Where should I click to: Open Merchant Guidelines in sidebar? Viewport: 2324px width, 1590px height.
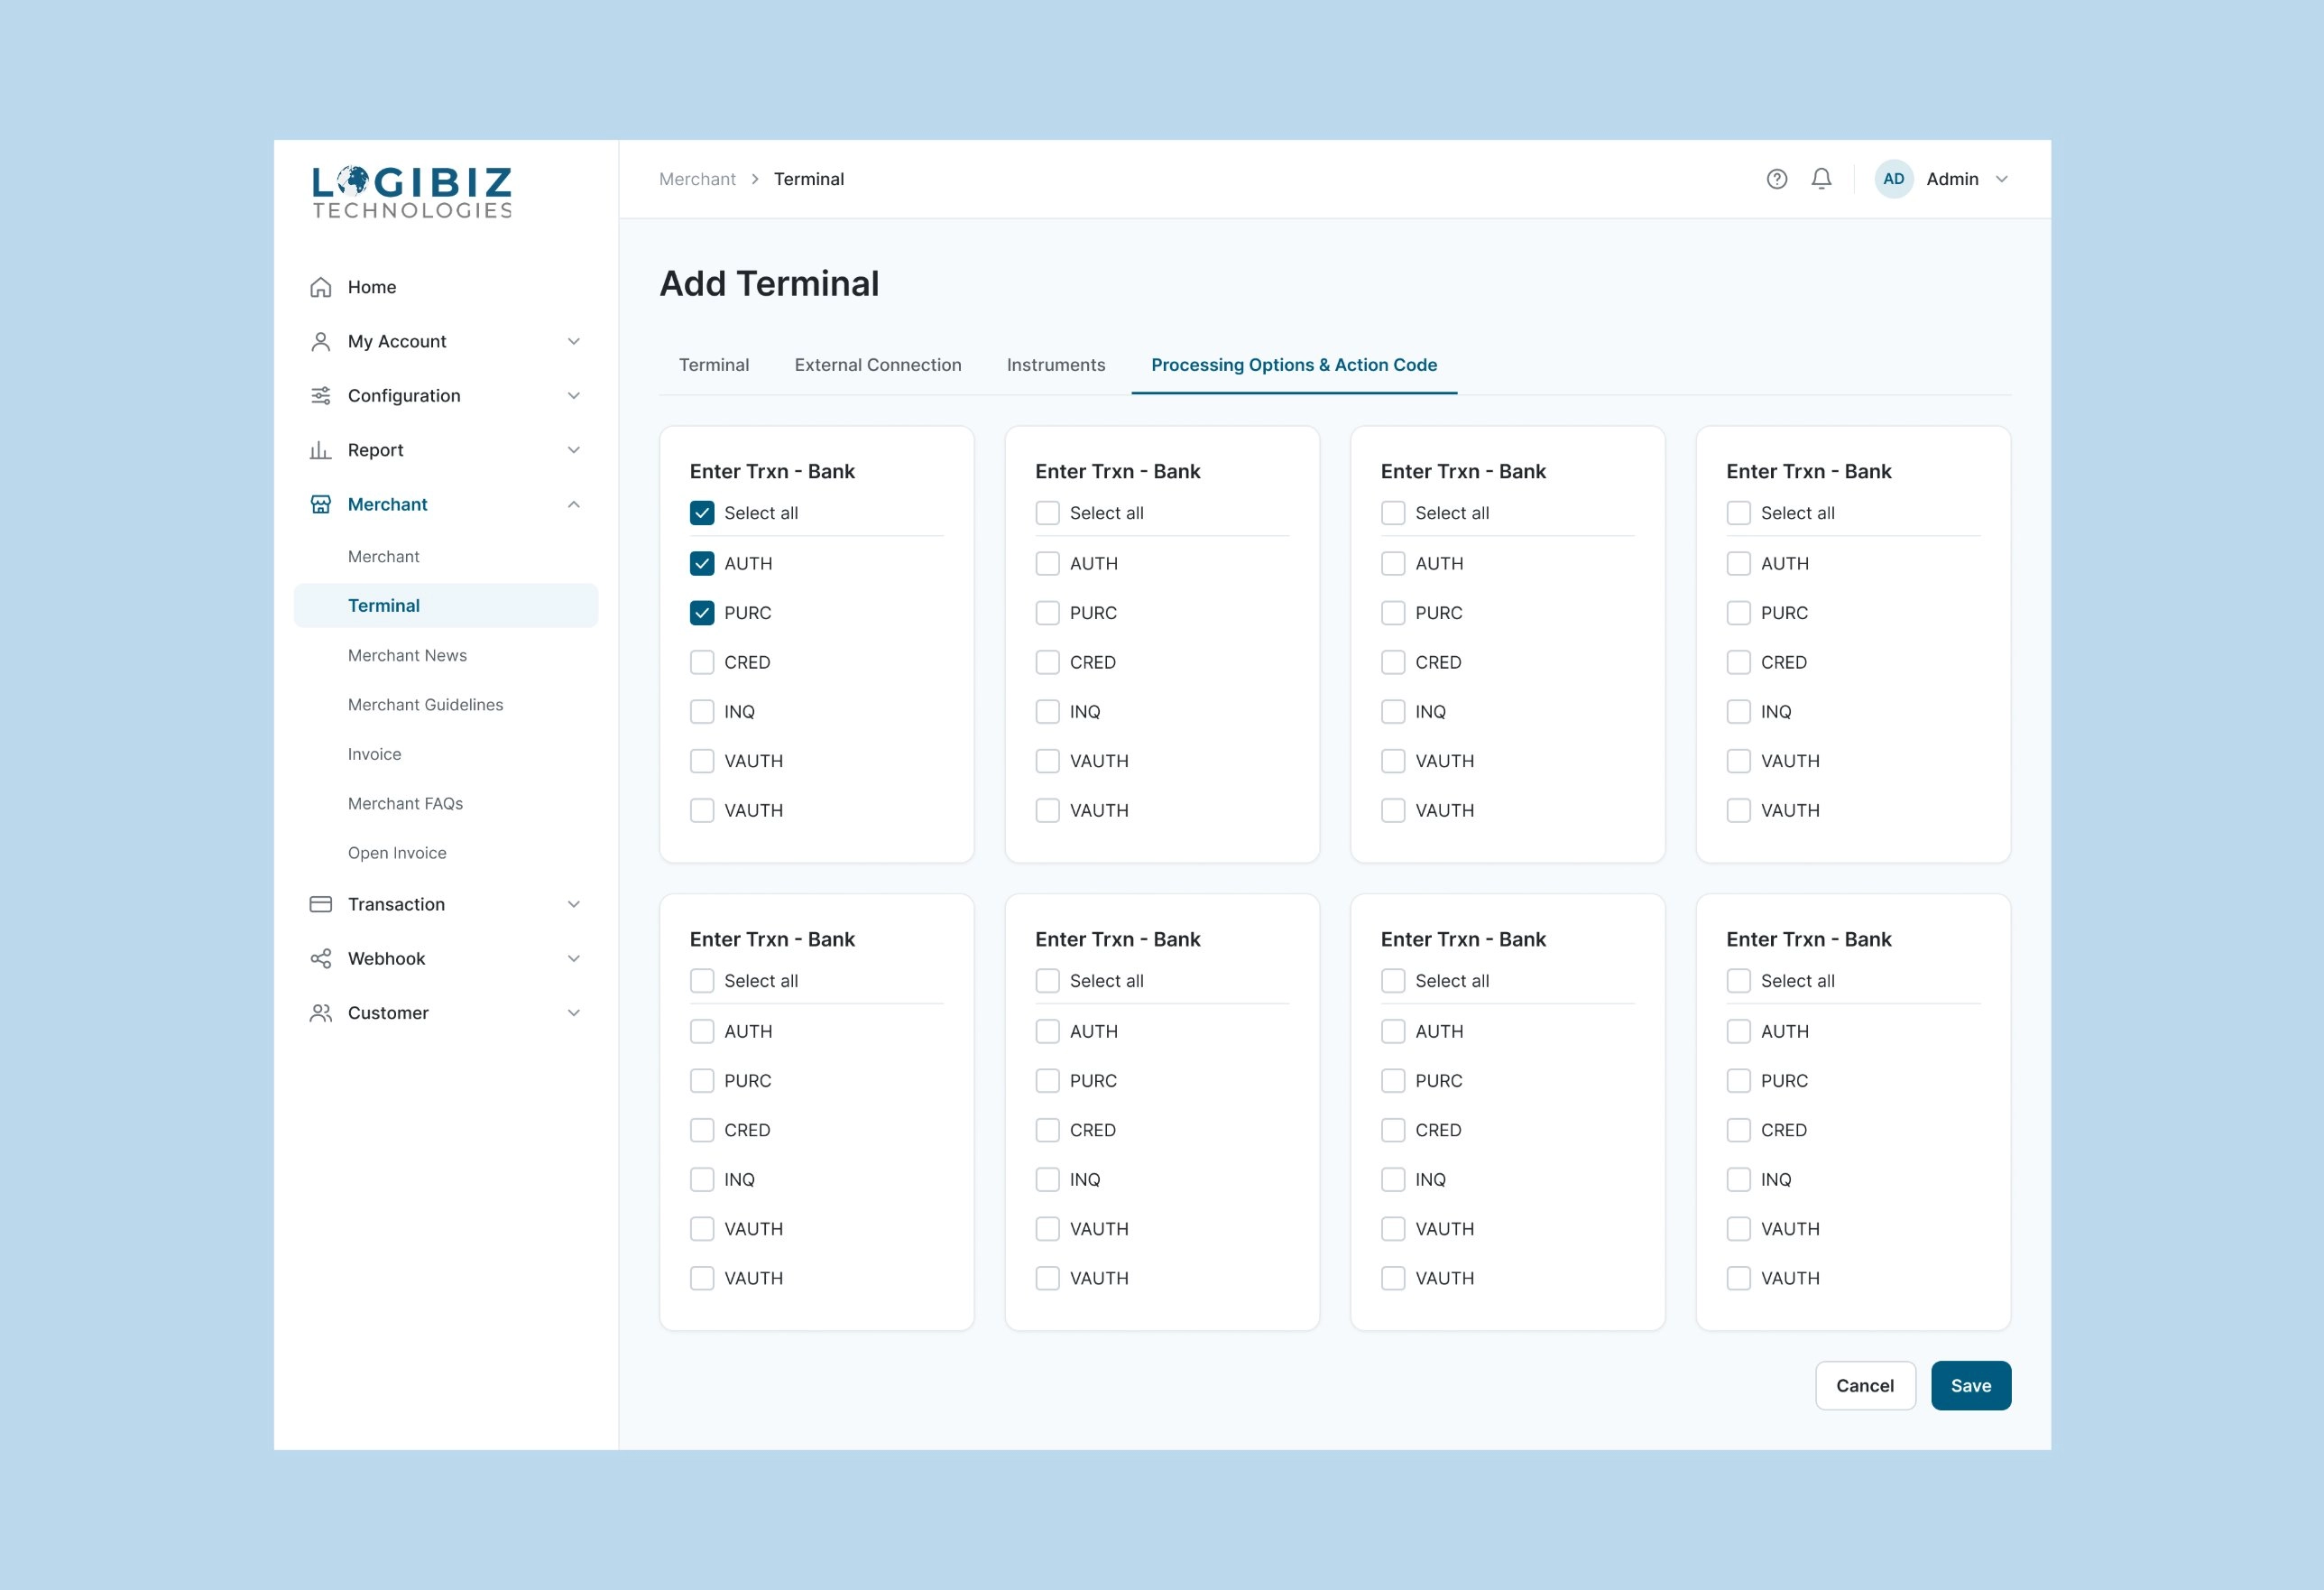tap(425, 705)
